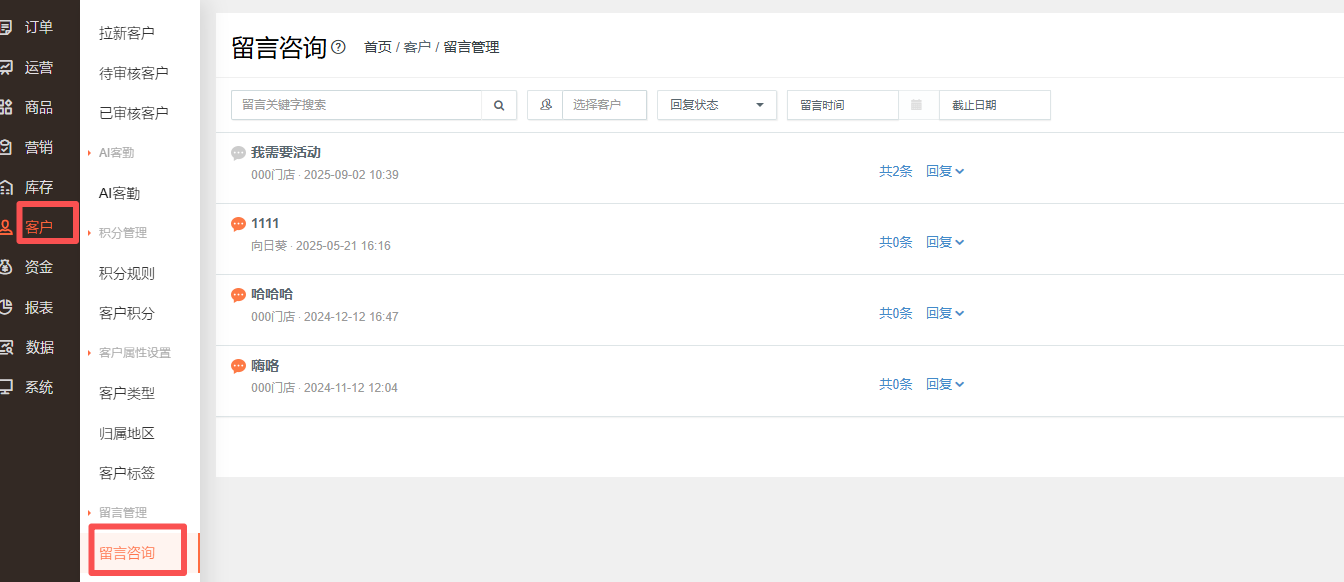1344x582 pixels.
Task: Click the 商品 products grid icon
Action: [x=6, y=107]
